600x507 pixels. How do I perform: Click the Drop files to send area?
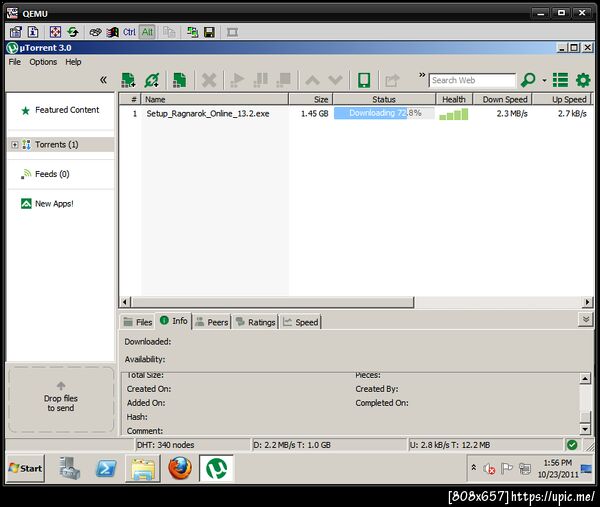pyautogui.click(x=61, y=400)
